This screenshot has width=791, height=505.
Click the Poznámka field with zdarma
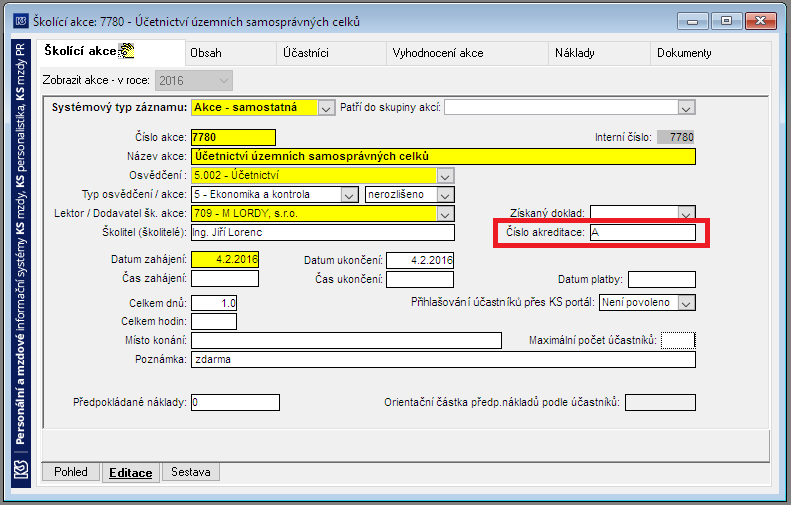[x=443, y=360]
